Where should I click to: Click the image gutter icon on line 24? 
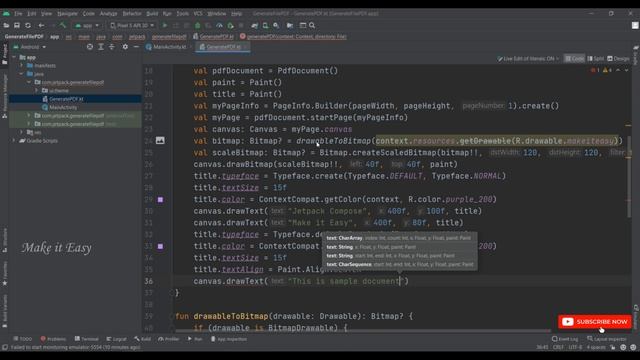(x=160, y=141)
